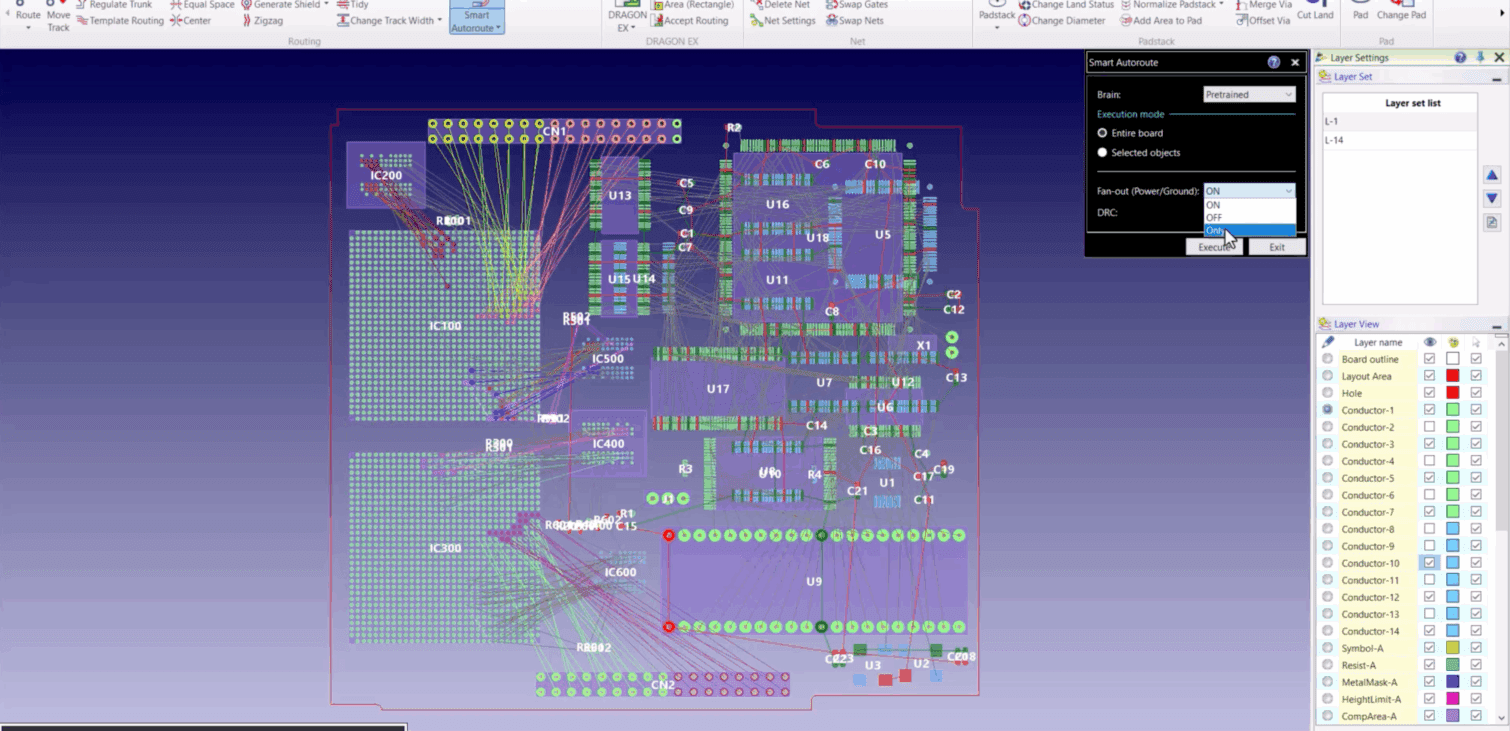Select layer set L-1
The image size is (1510, 731).
(1399, 121)
